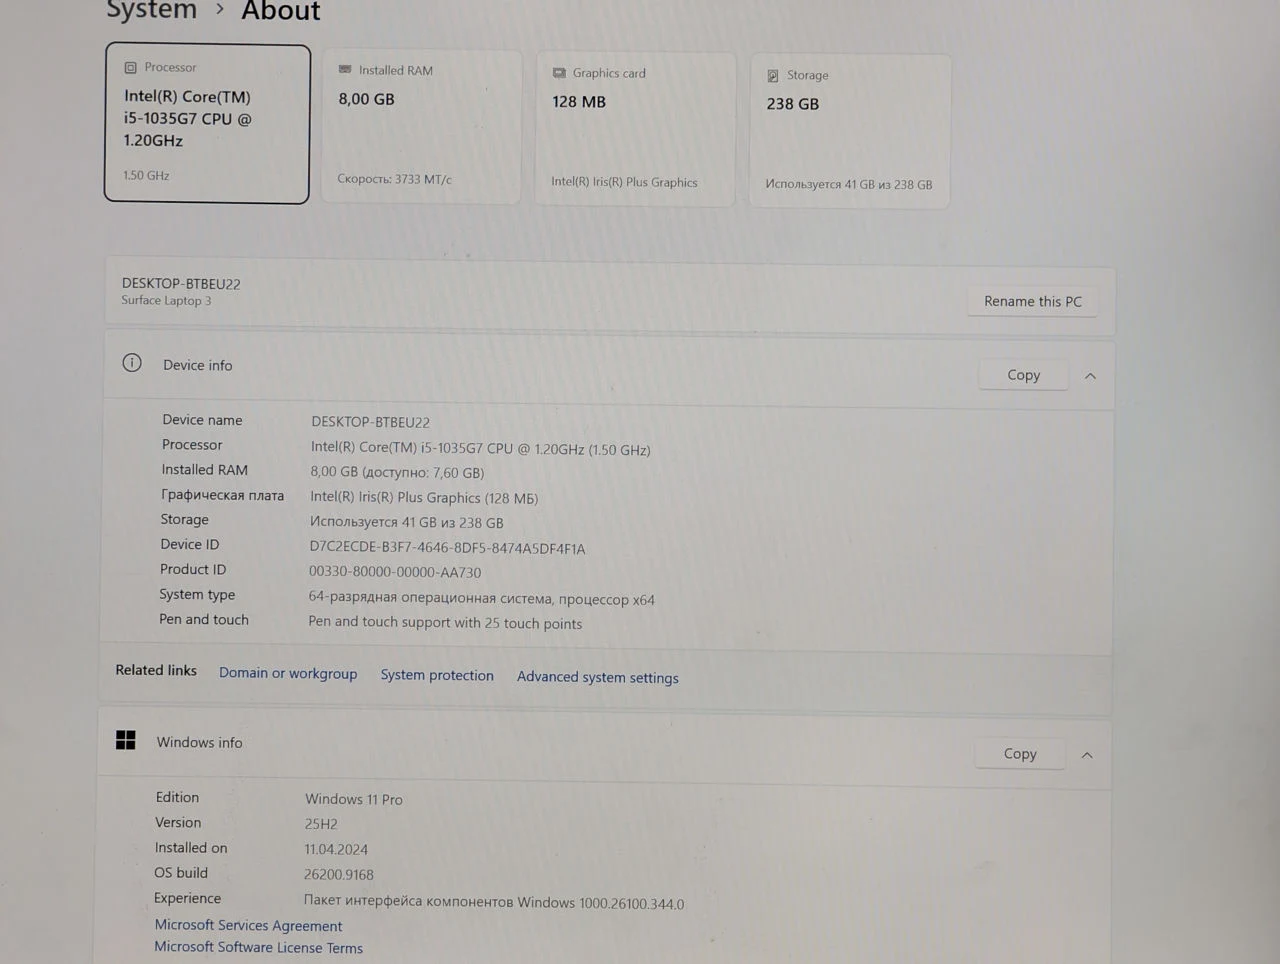Open Domain or workgroup link

tap(288, 673)
